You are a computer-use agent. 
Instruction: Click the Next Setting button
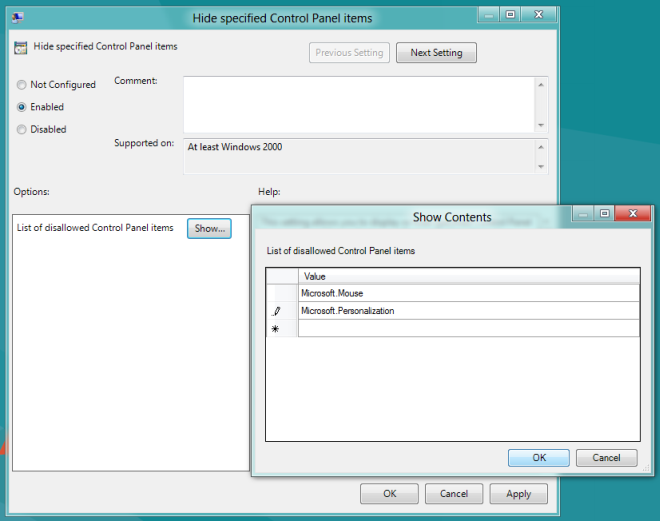436,53
